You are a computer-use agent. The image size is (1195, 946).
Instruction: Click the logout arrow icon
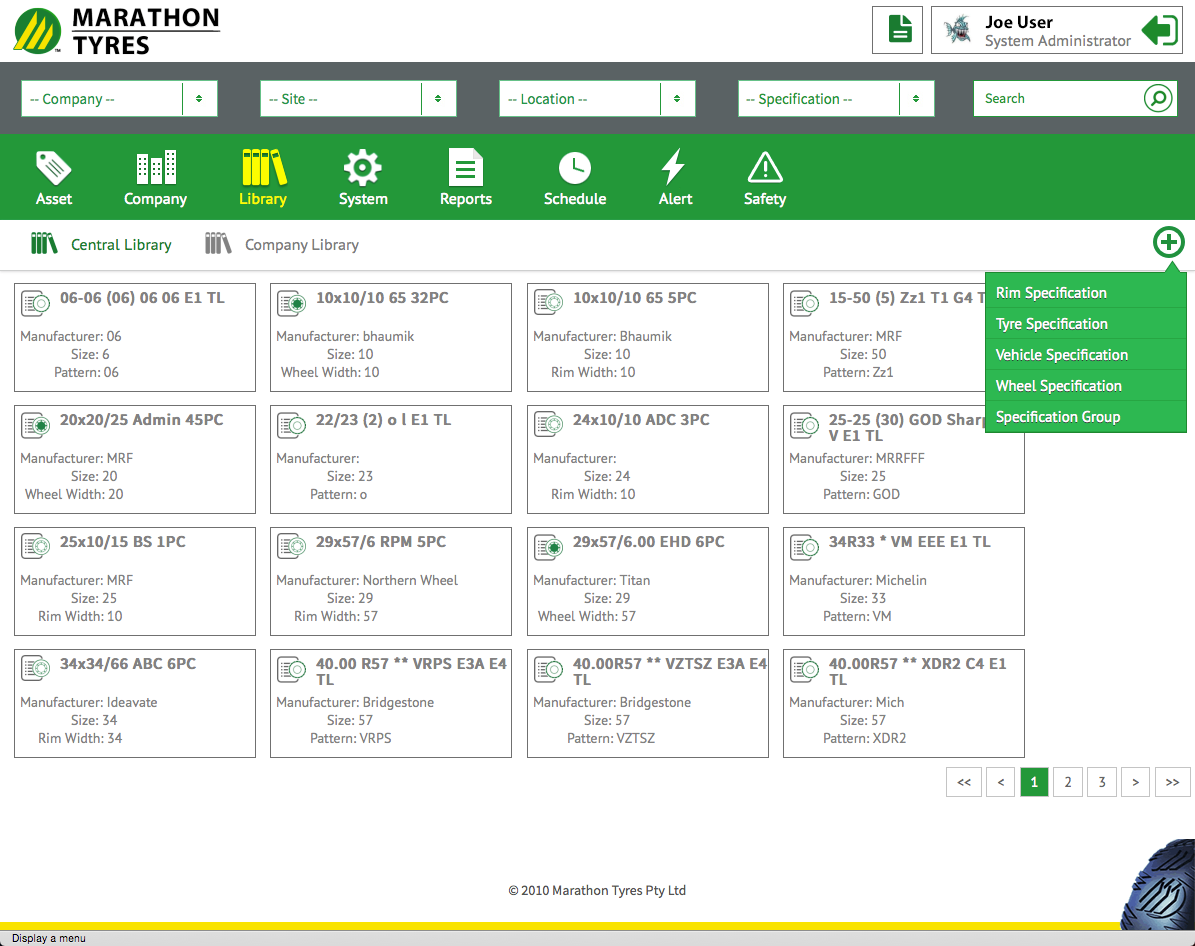pos(1160,30)
